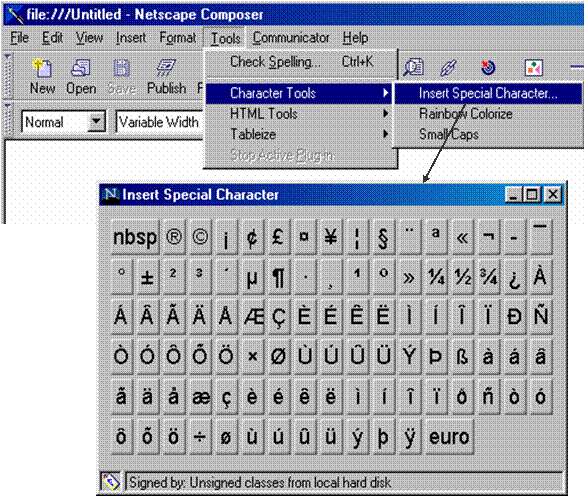The width and height of the screenshot is (584, 496).
Task: Insert the cent ¢ symbol
Action: pos(252,237)
